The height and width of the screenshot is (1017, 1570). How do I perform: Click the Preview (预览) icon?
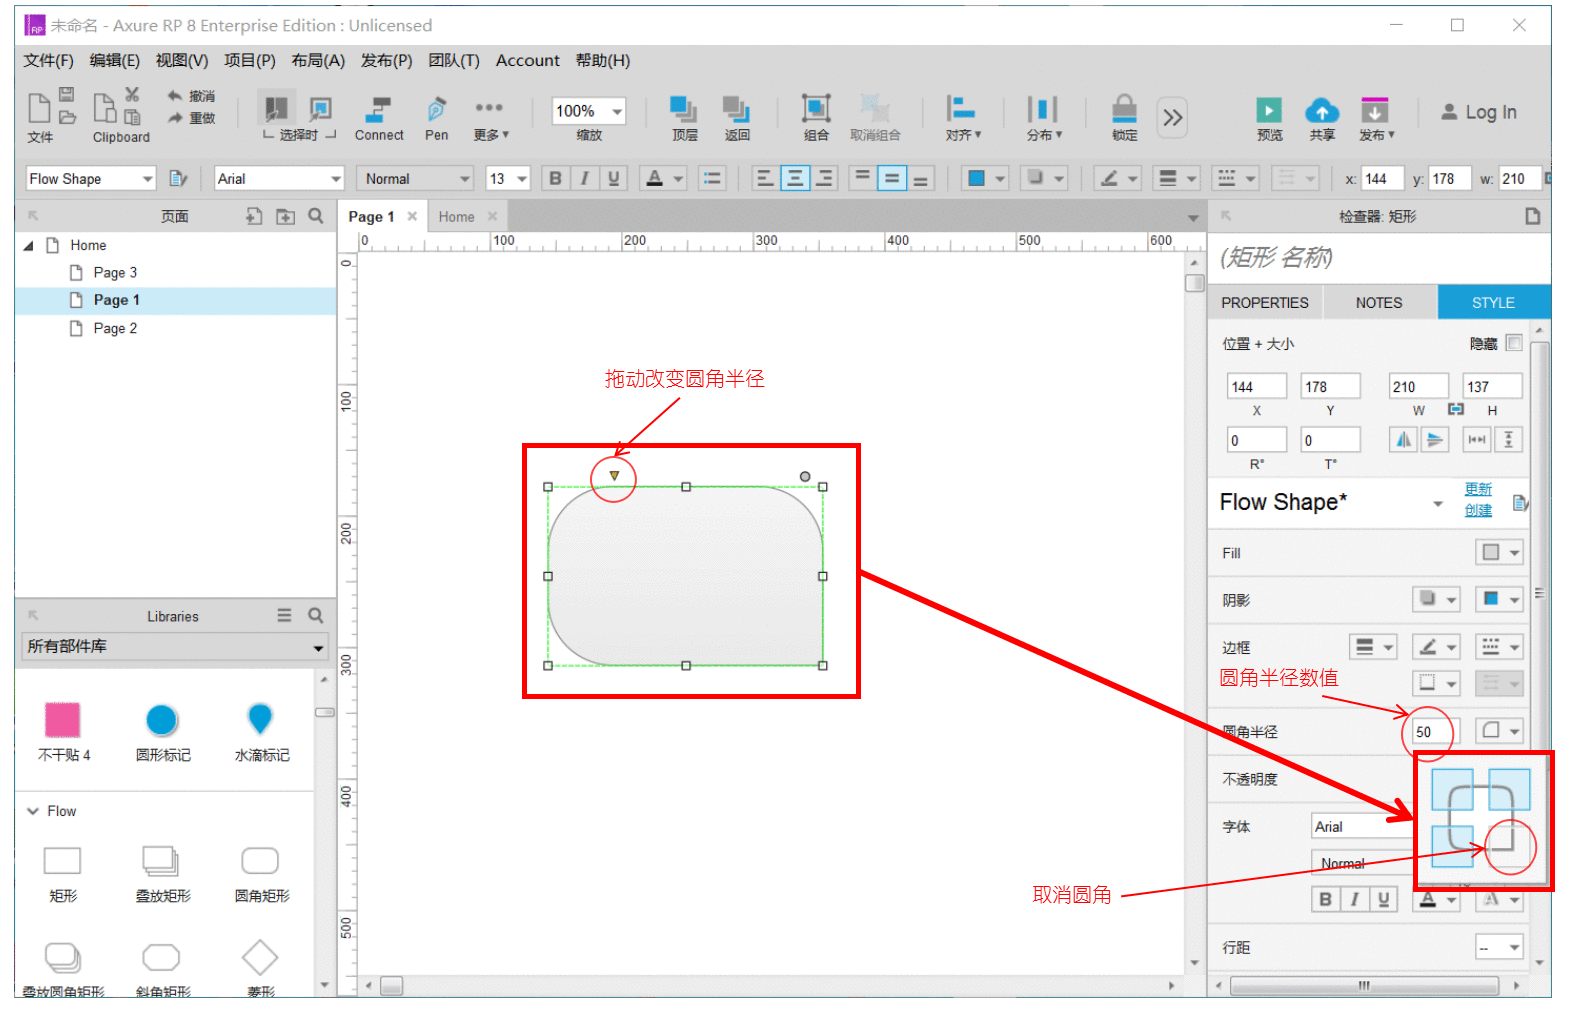pyautogui.click(x=1269, y=109)
